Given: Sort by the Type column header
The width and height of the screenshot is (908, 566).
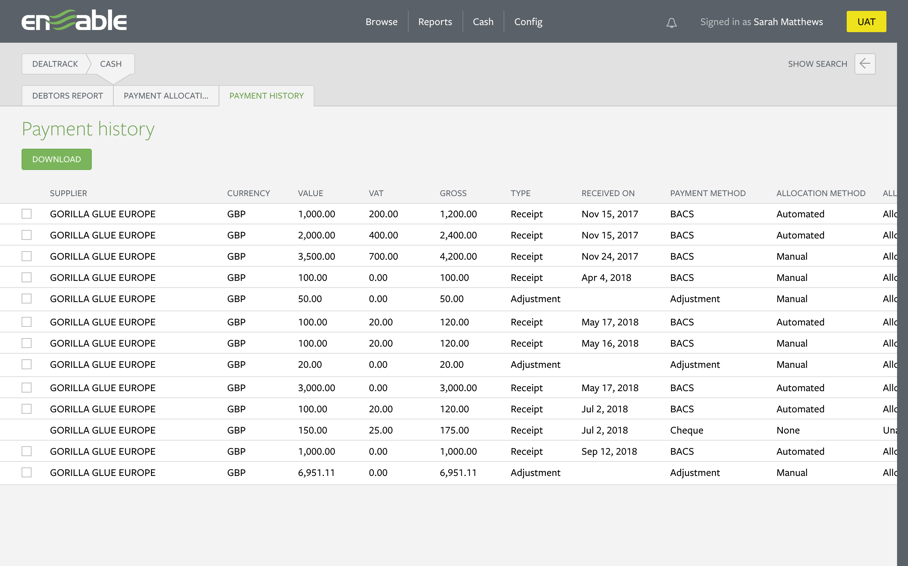Looking at the screenshot, I should tap(520, 193).
